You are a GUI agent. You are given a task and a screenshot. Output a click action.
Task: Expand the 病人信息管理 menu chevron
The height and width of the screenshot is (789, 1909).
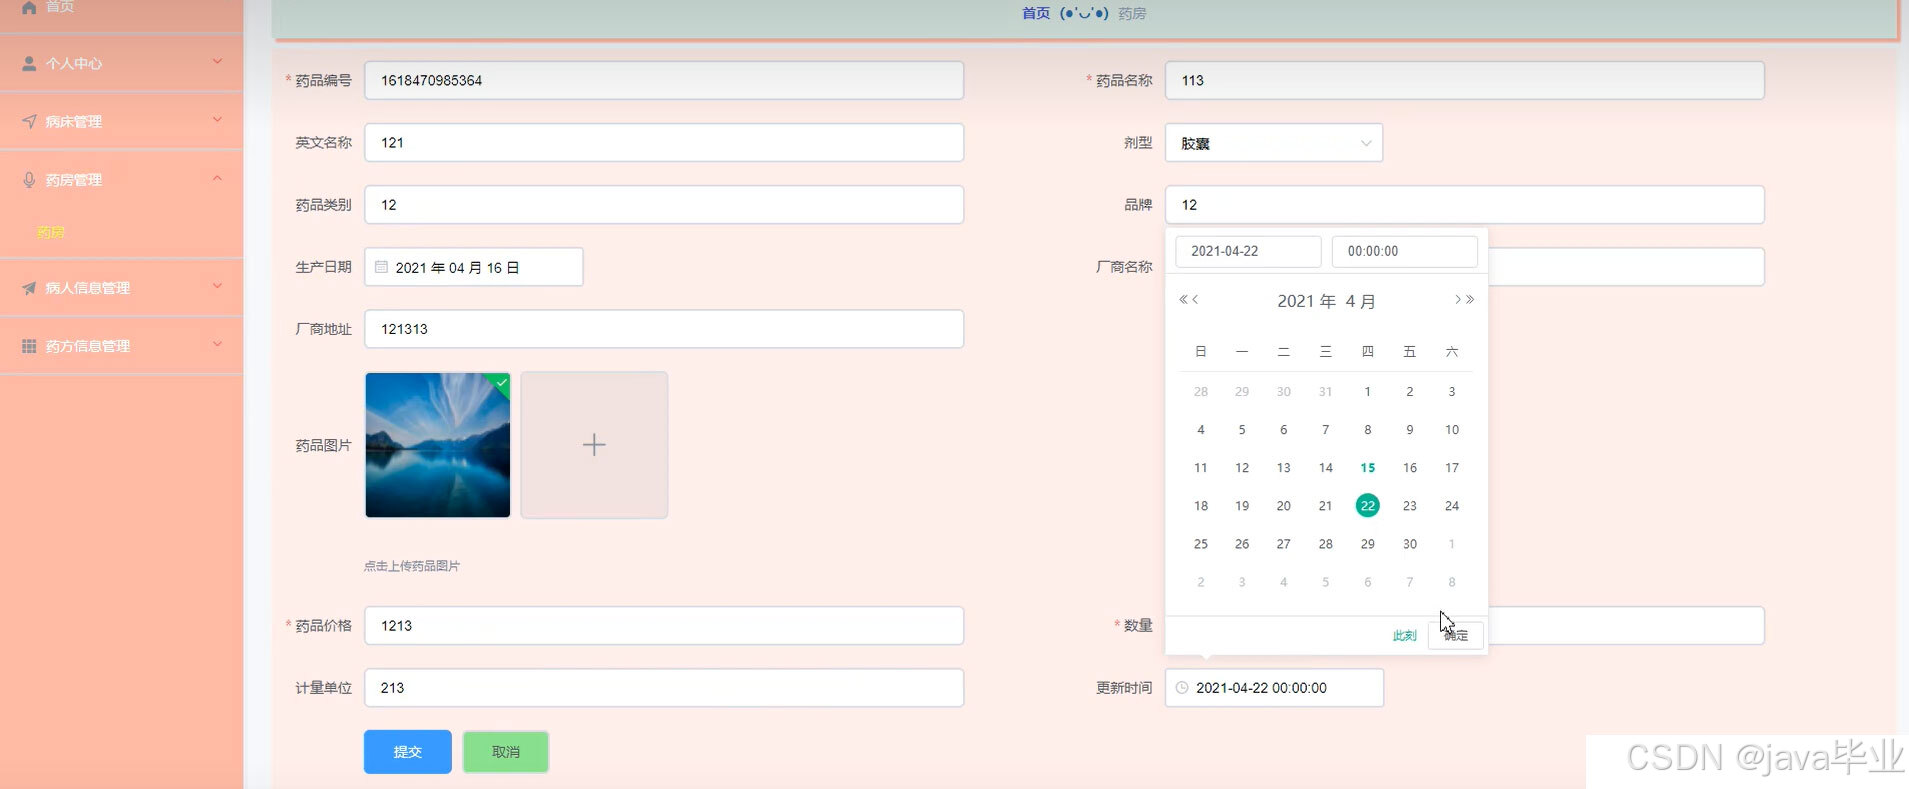click(217, 286)
